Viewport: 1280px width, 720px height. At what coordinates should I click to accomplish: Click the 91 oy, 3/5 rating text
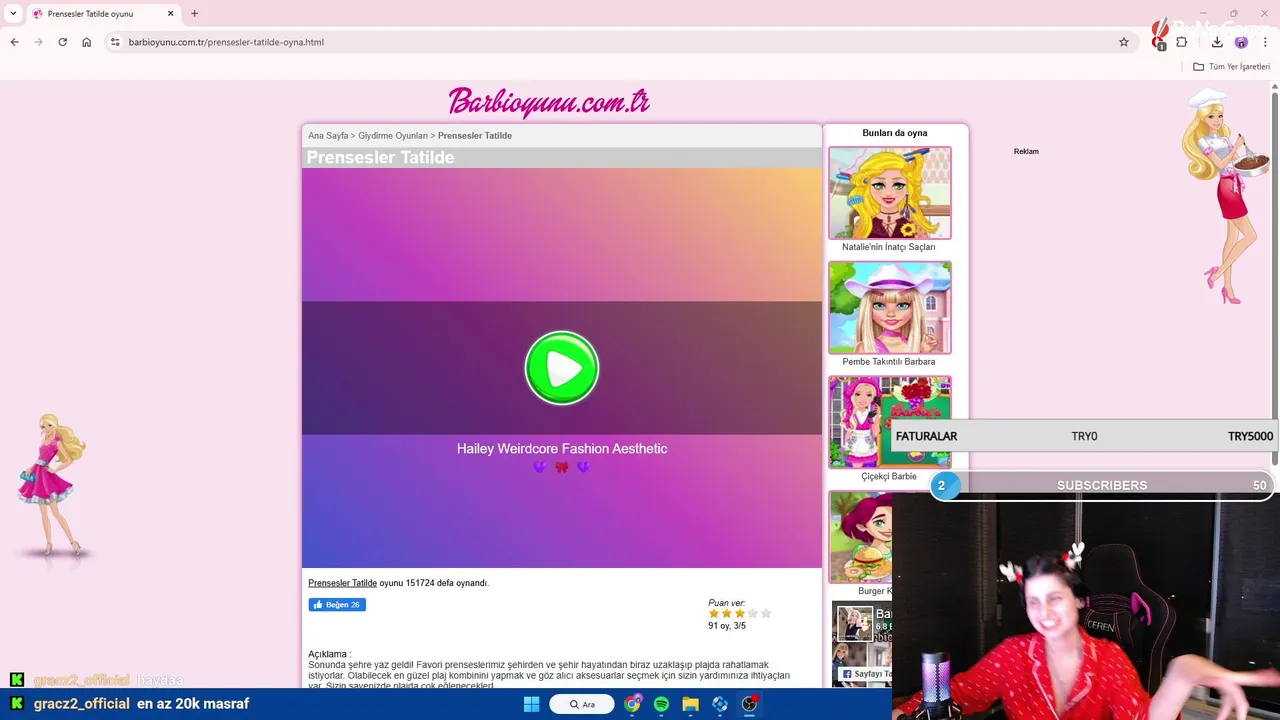coord(727,626)
